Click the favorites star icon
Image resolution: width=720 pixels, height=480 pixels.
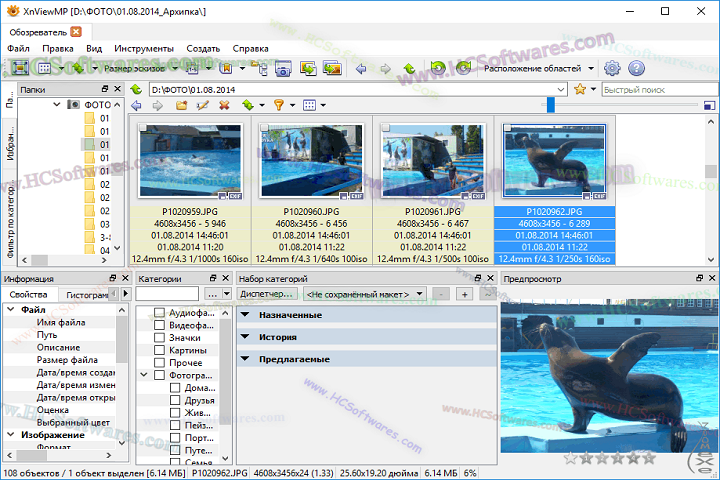click(580, 89)
